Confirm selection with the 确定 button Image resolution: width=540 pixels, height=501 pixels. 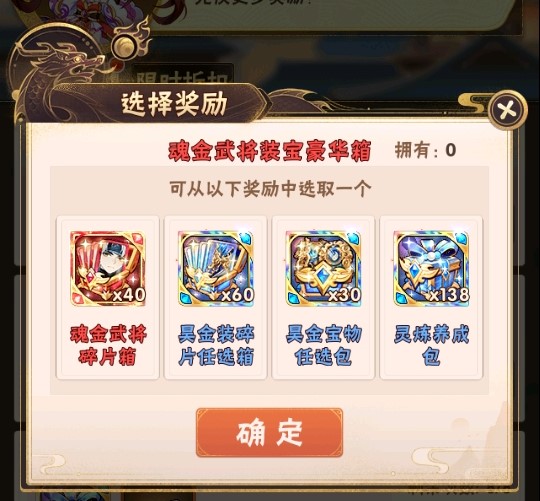(269, 432)
